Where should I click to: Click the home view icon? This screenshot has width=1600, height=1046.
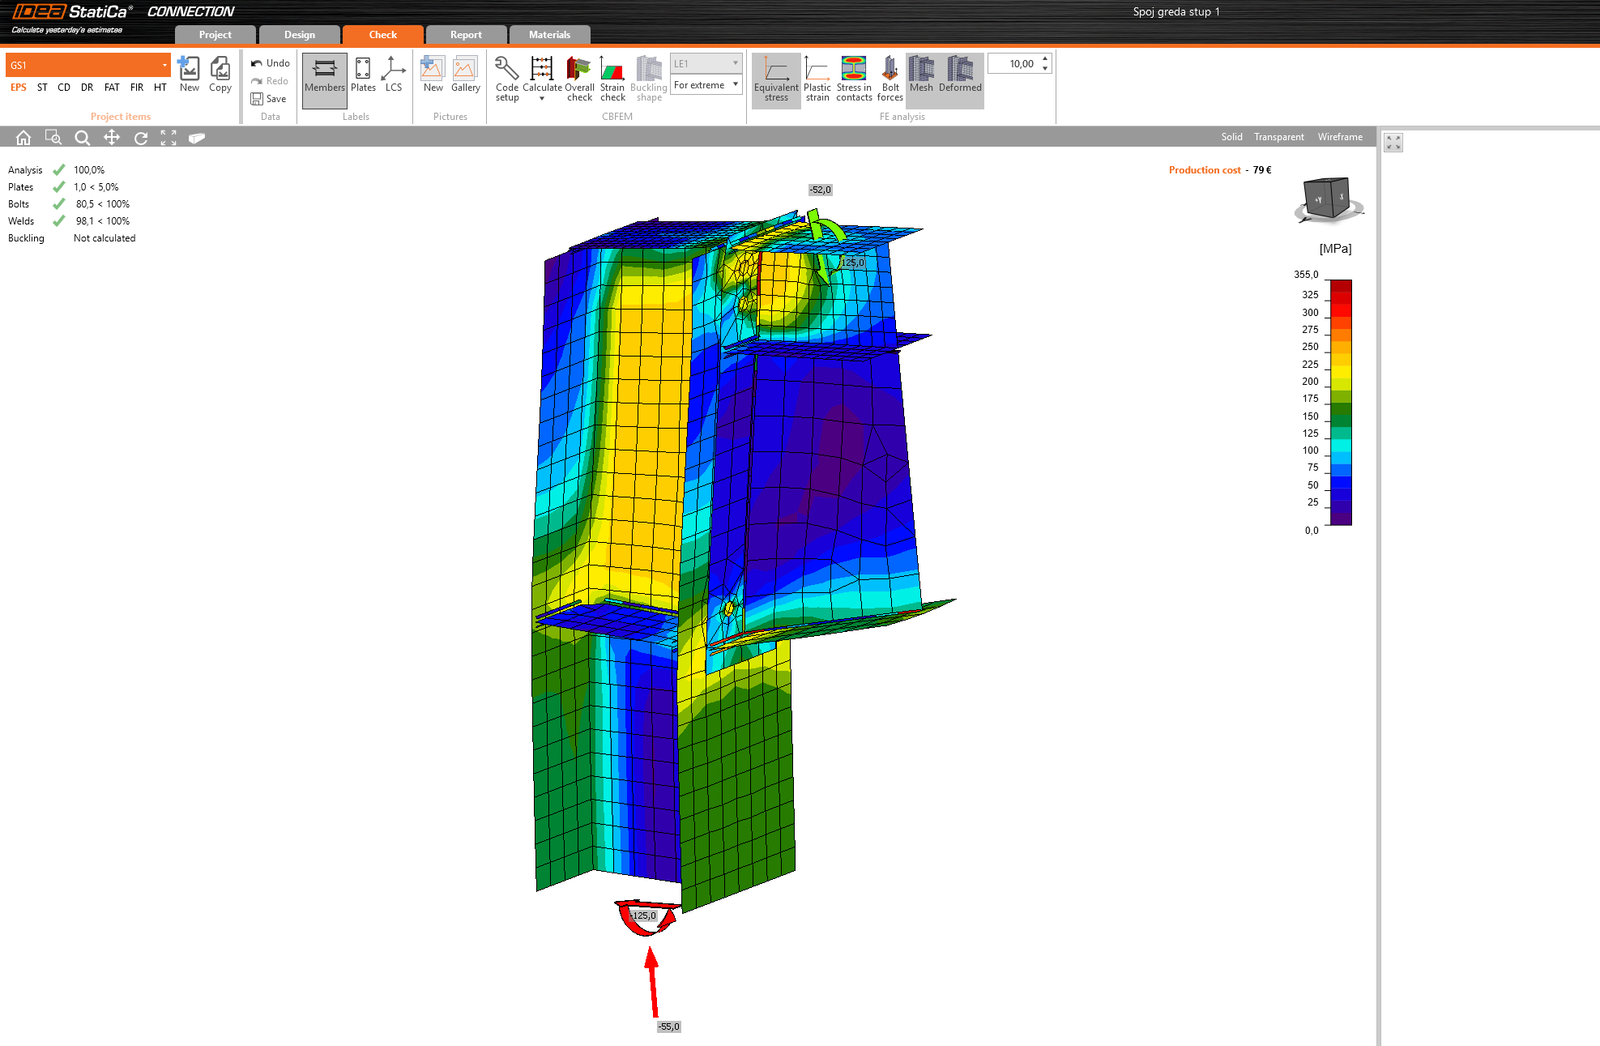point(24,138)
